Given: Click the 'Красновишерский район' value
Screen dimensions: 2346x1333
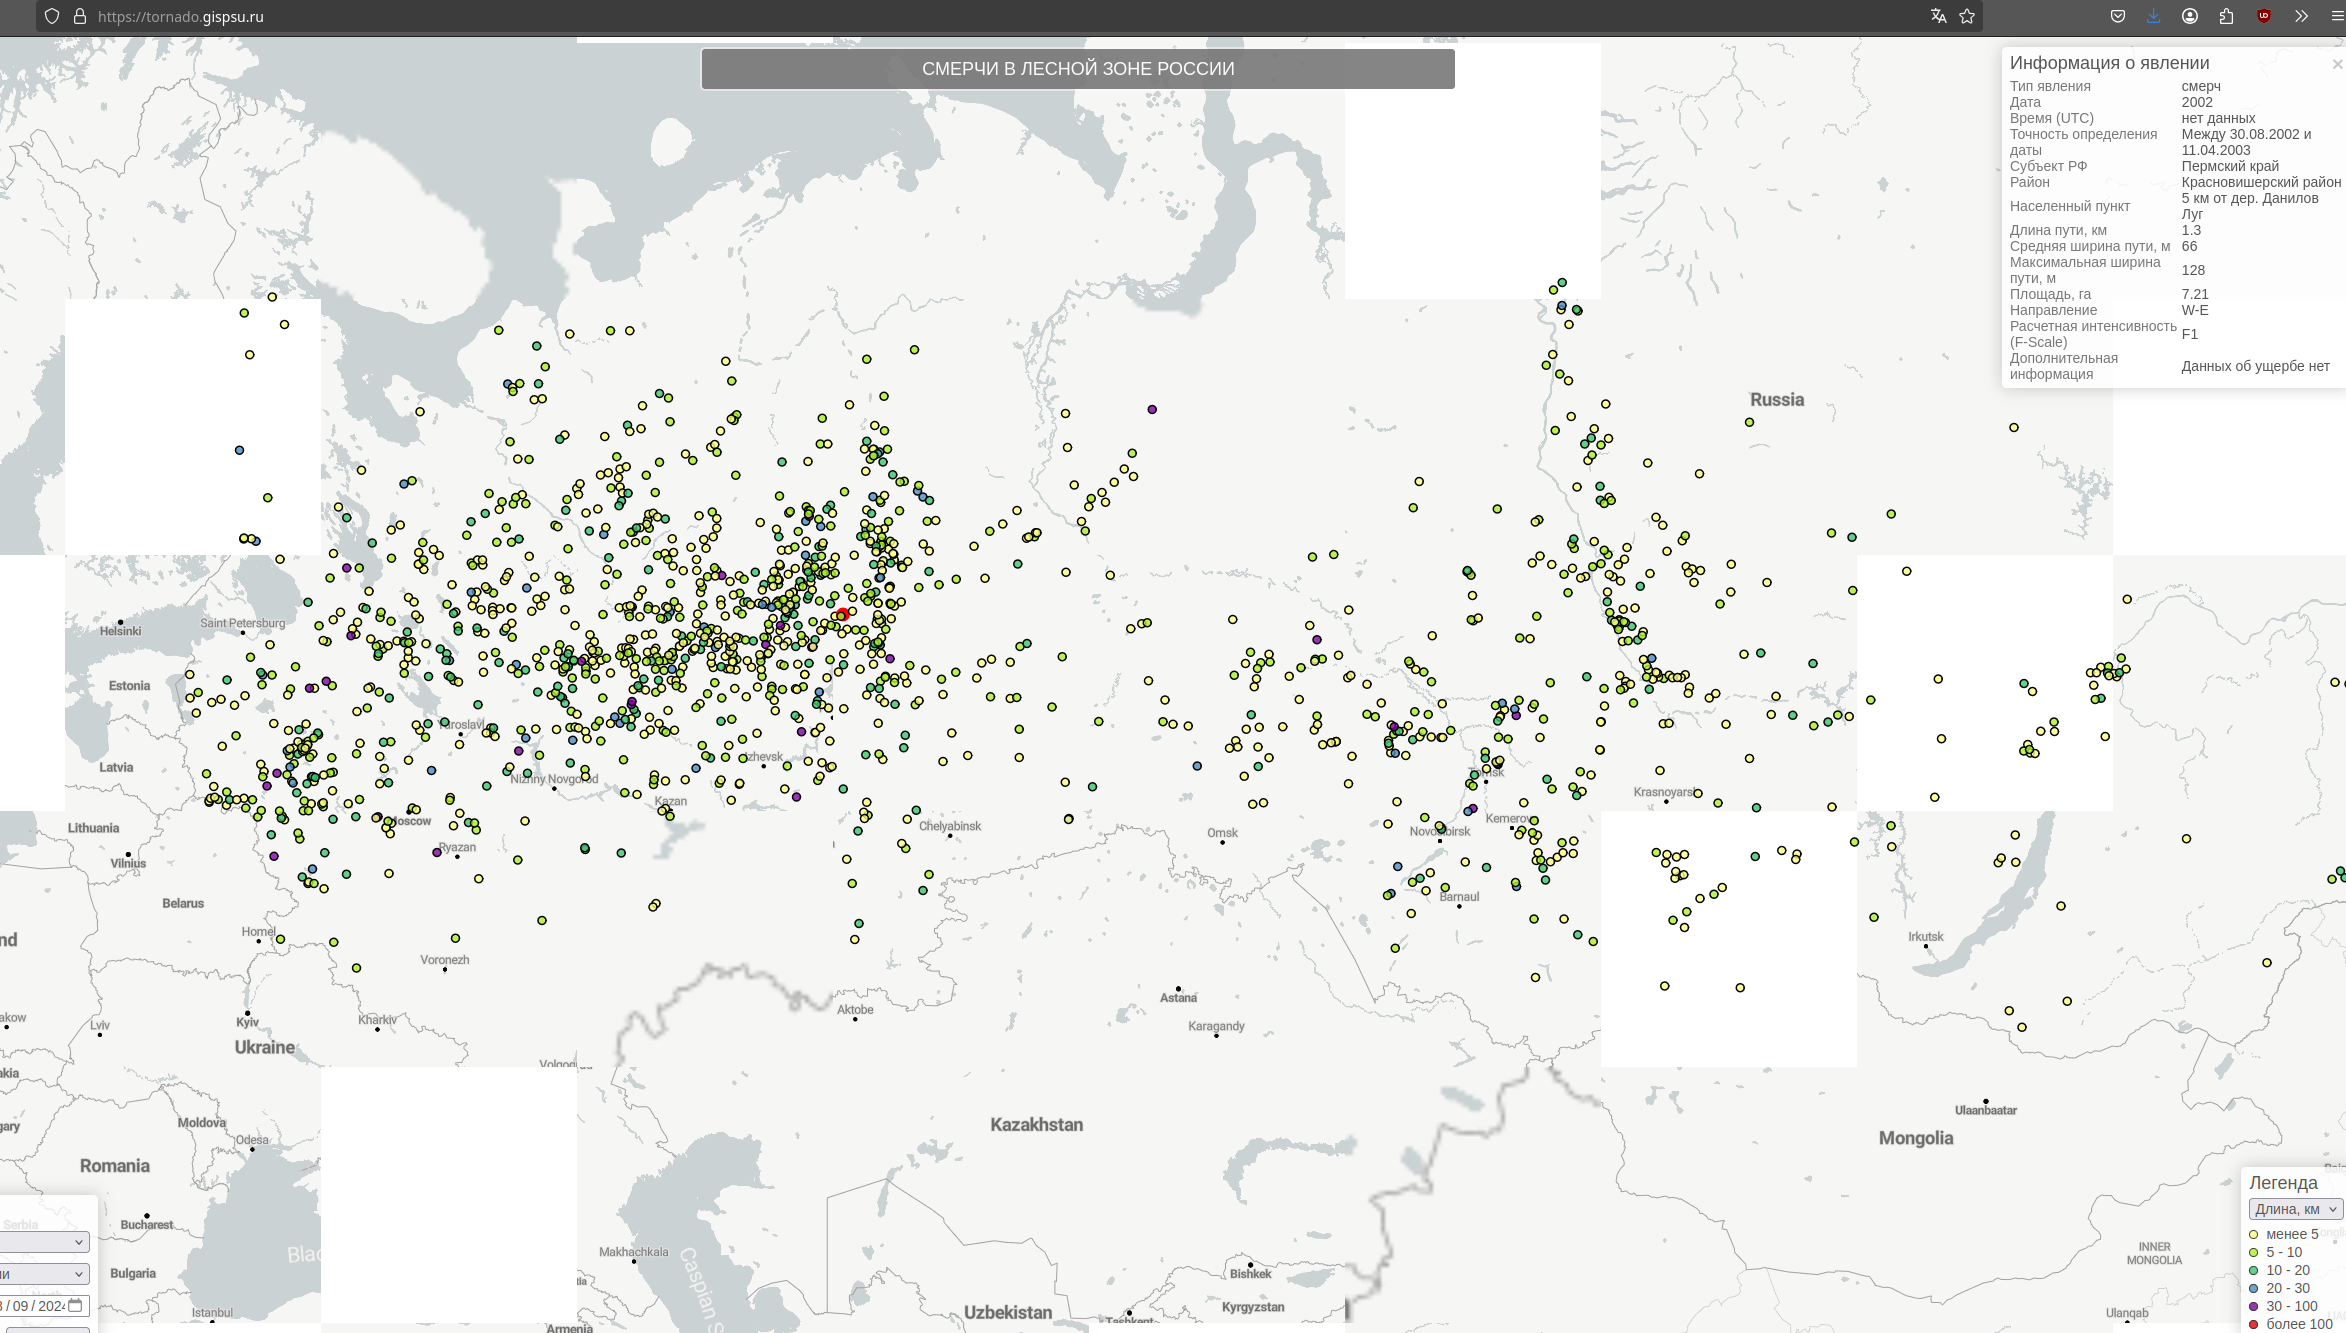Looking at the screenshot, I should [x=2261, y=182].
